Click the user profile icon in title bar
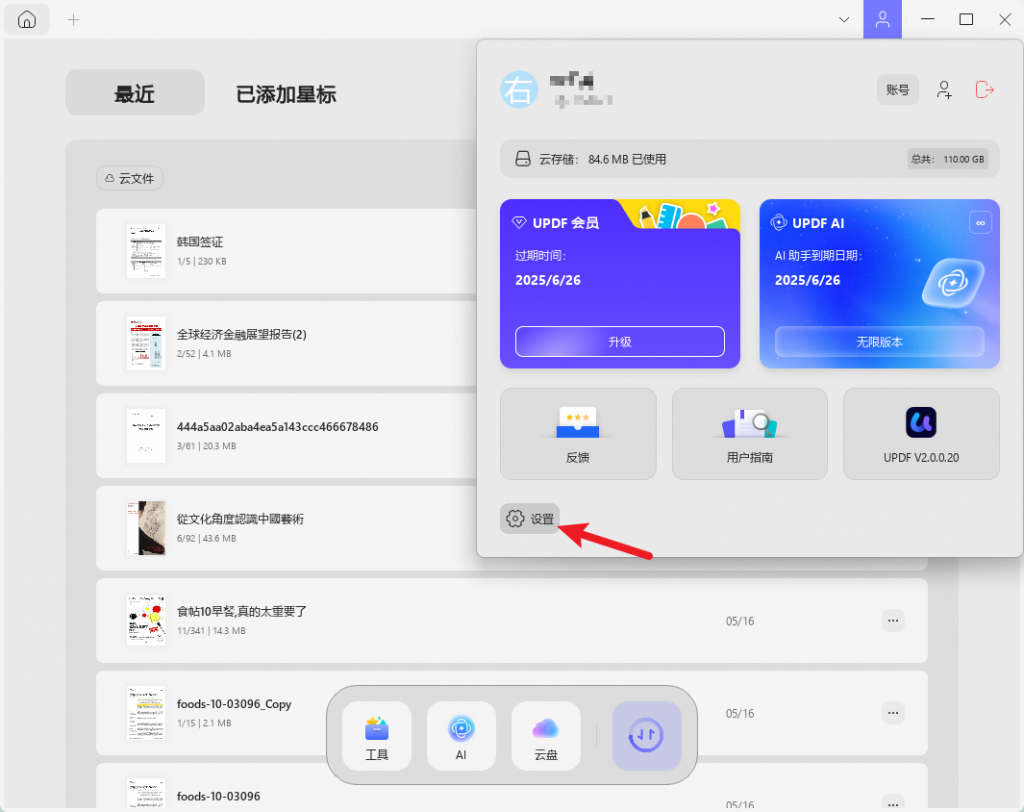 coord(882,20)
